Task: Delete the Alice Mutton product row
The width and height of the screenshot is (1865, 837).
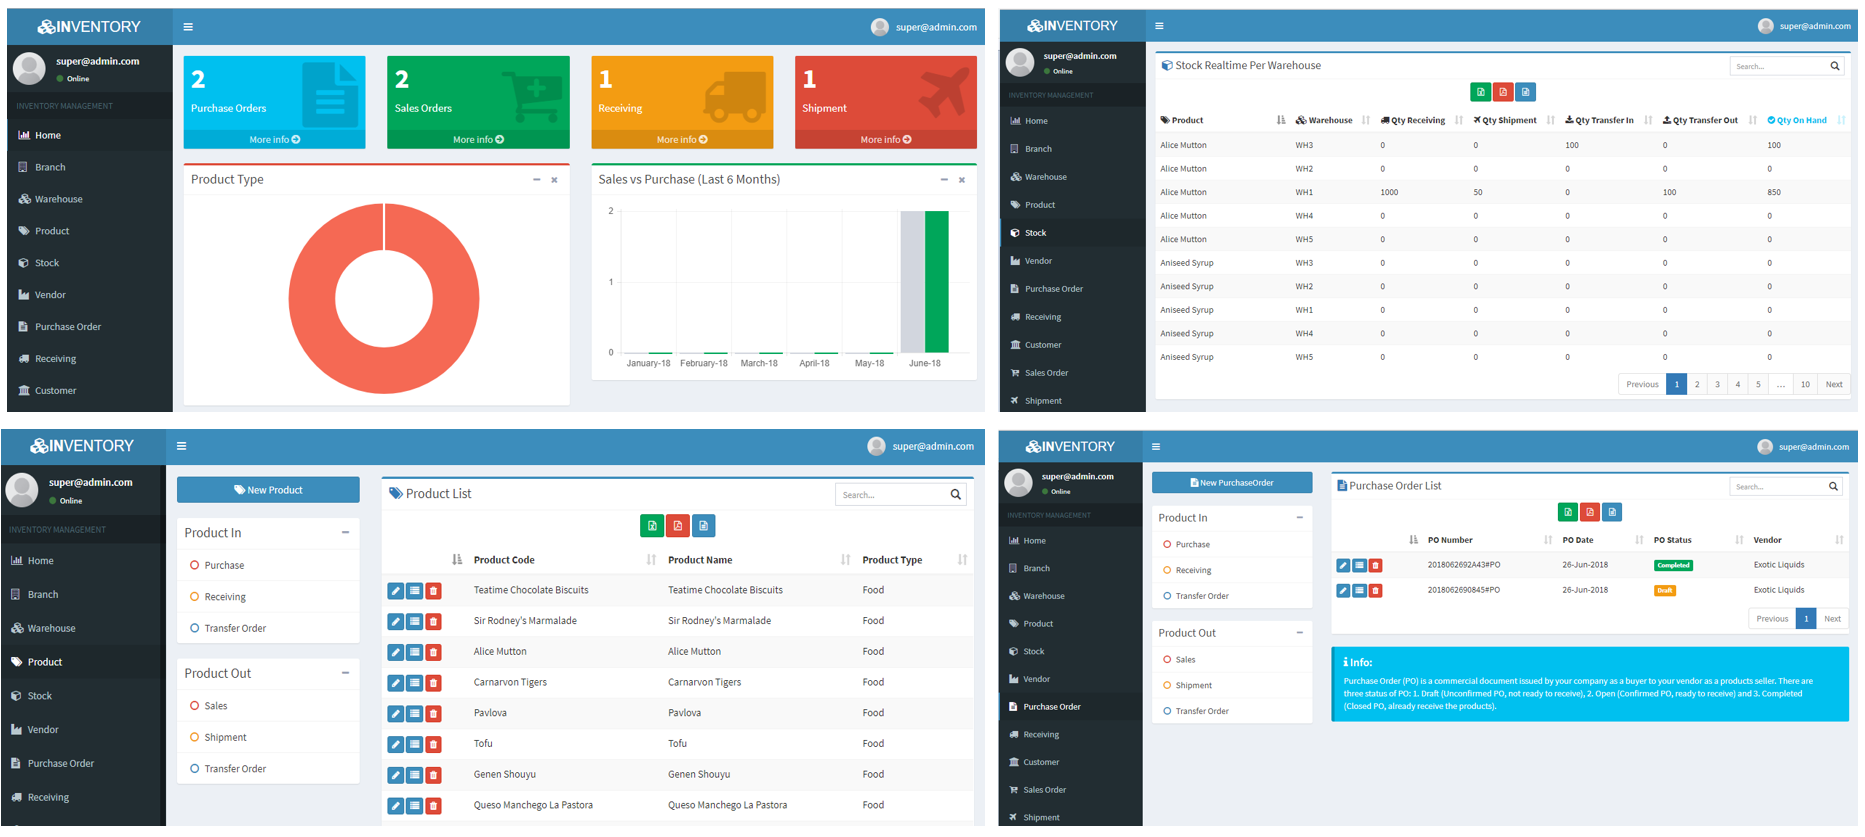Action: [x=433, y=652]
